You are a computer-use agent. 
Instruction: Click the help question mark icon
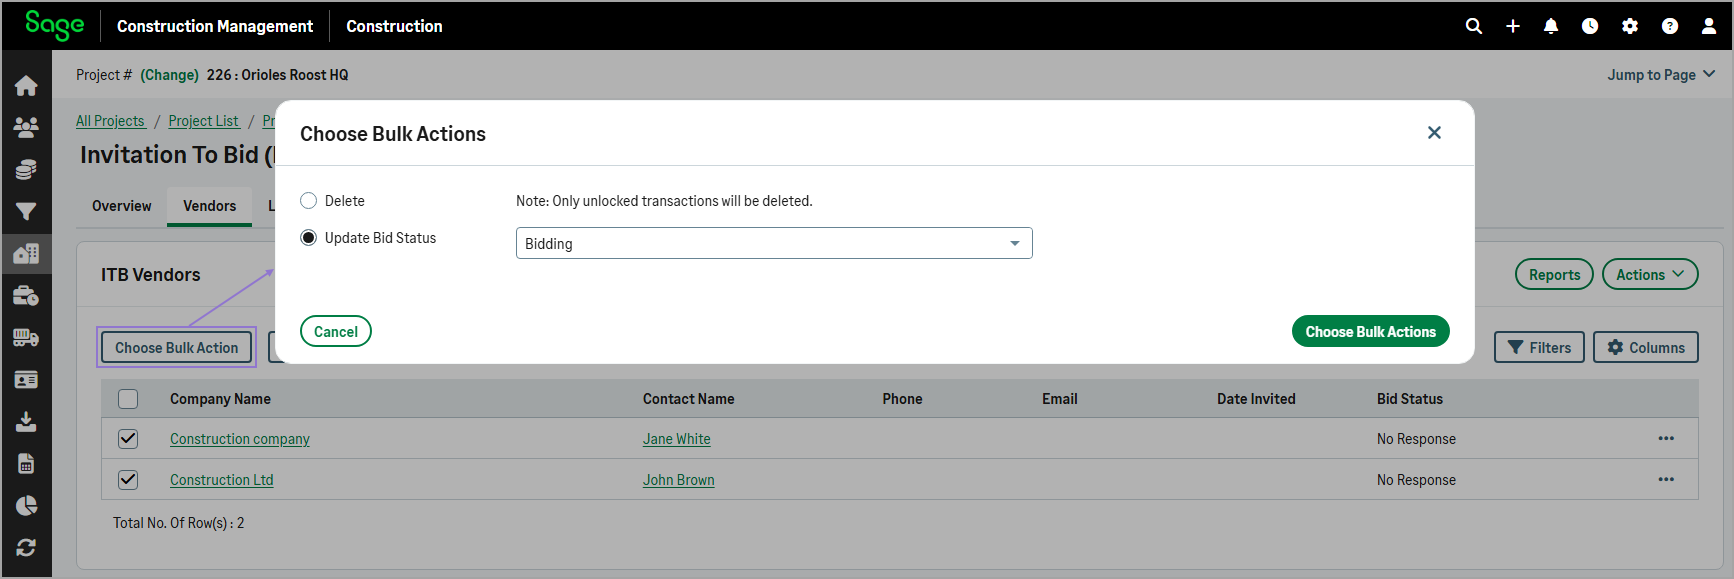tap(1669, 26)
